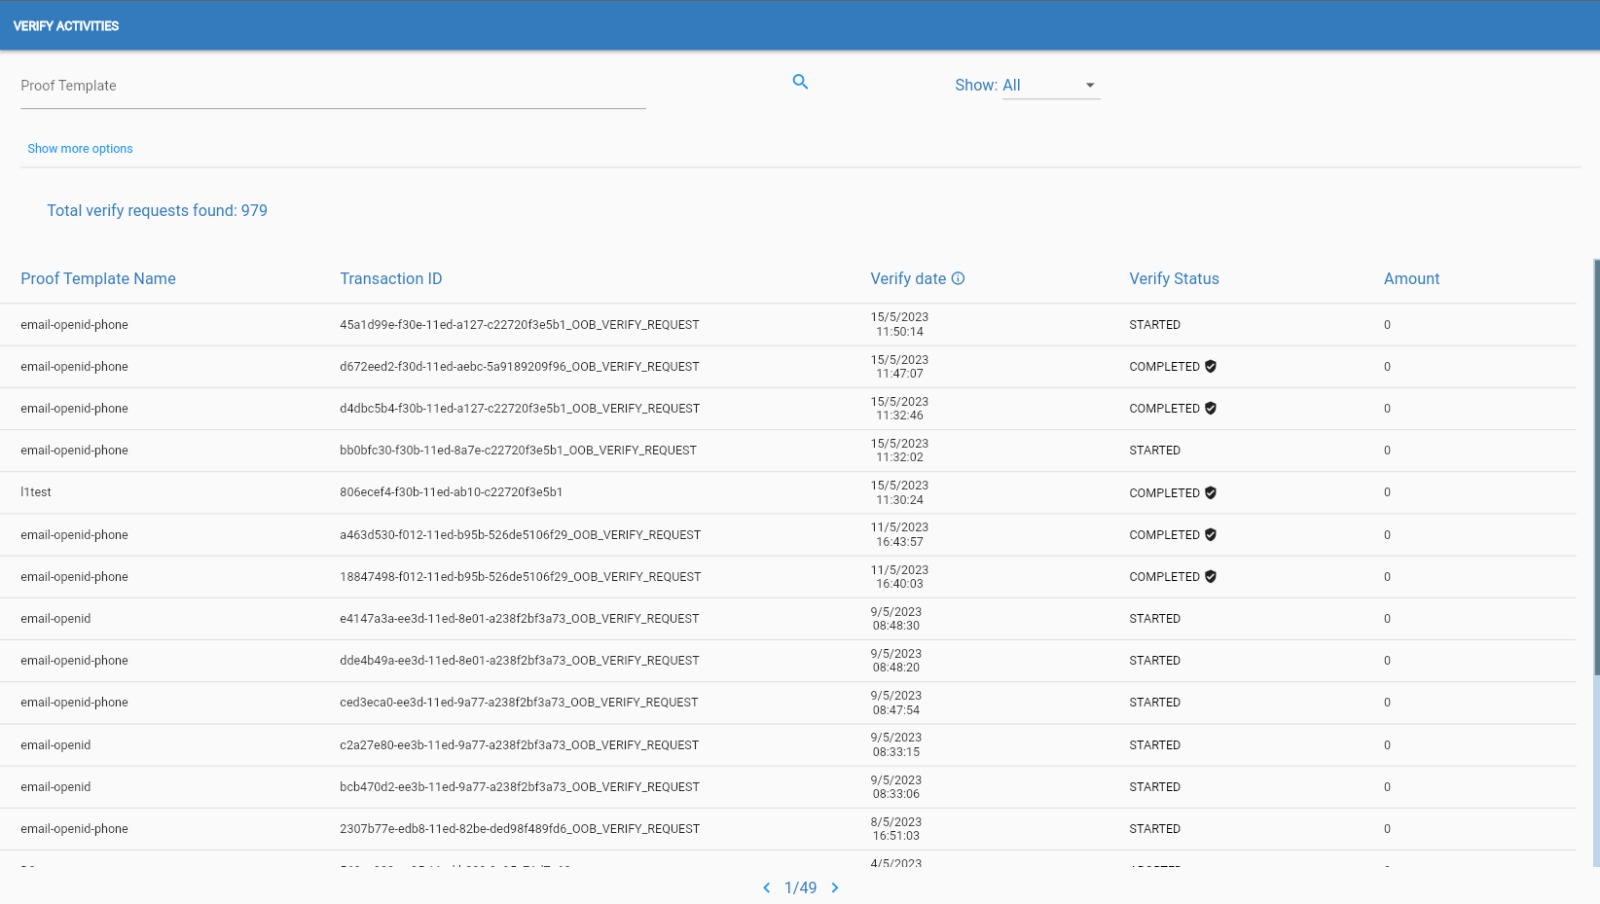This screenshot has width=1600, height=904.
Task: Sort by Verify date column header
Action: coord(908,279)
